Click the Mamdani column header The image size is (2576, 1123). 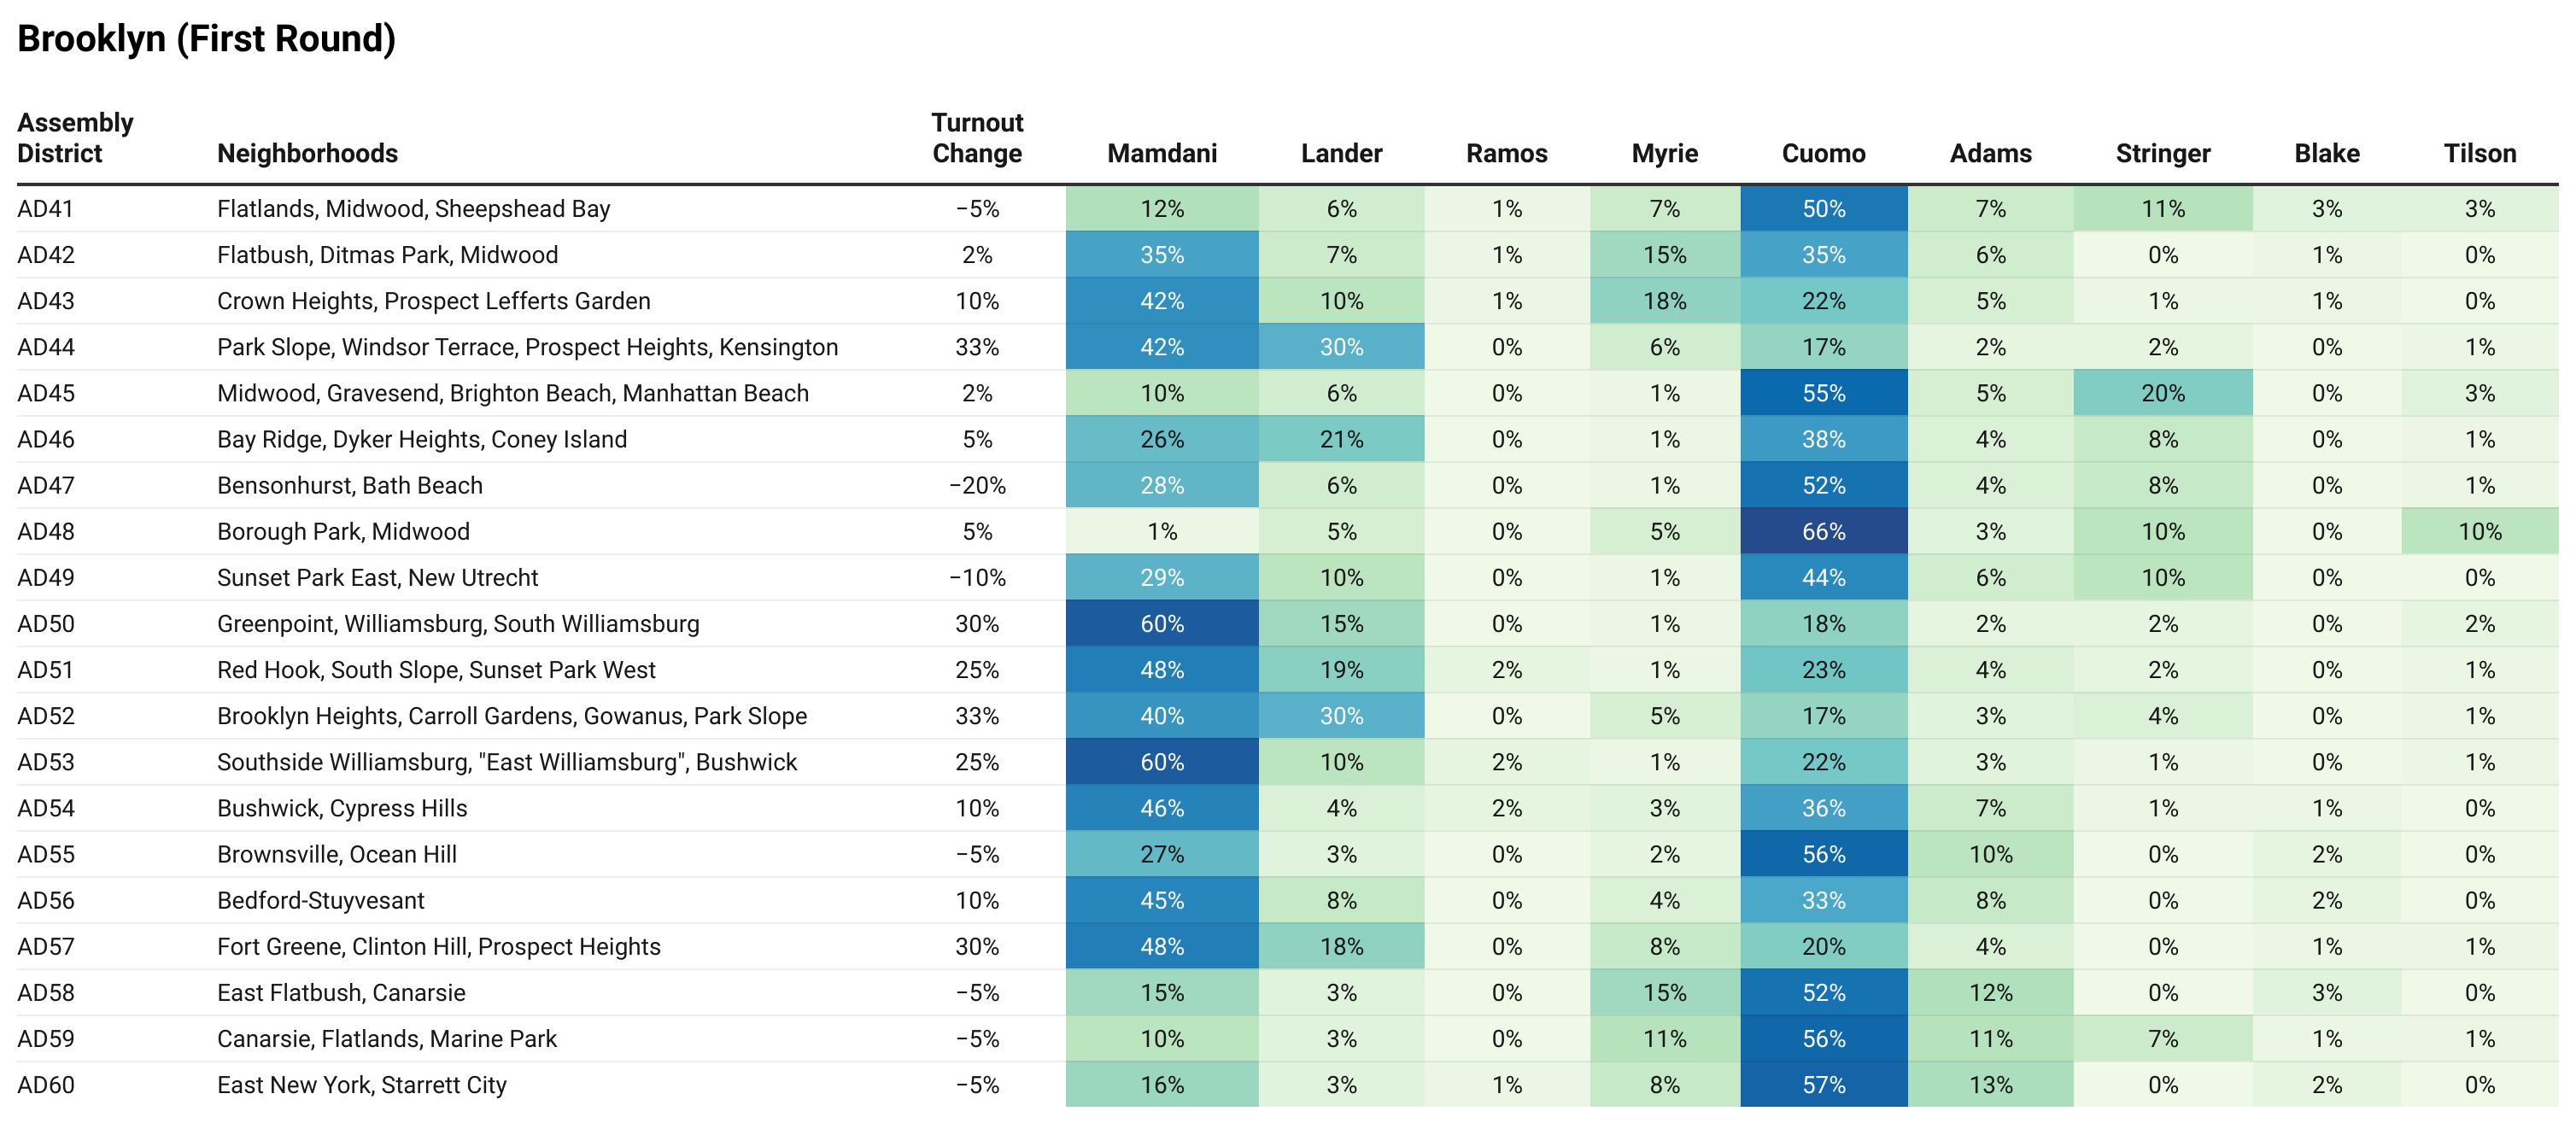[1161, 153]
